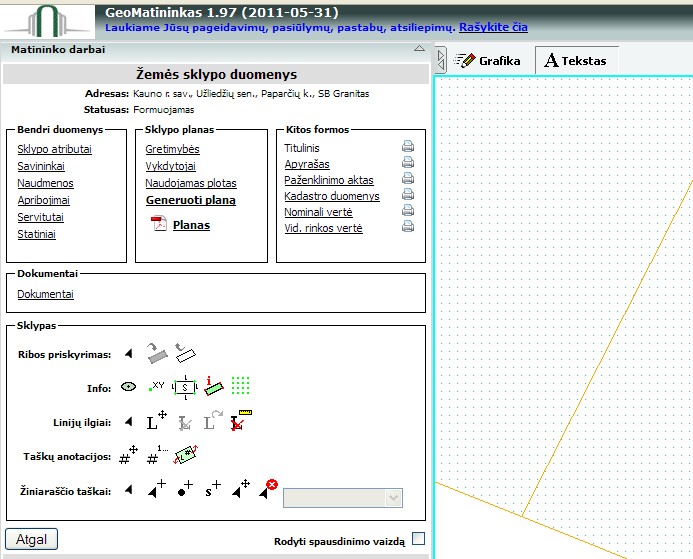
Task: Open the Apribojimai link
Action: tap(43, 200)
